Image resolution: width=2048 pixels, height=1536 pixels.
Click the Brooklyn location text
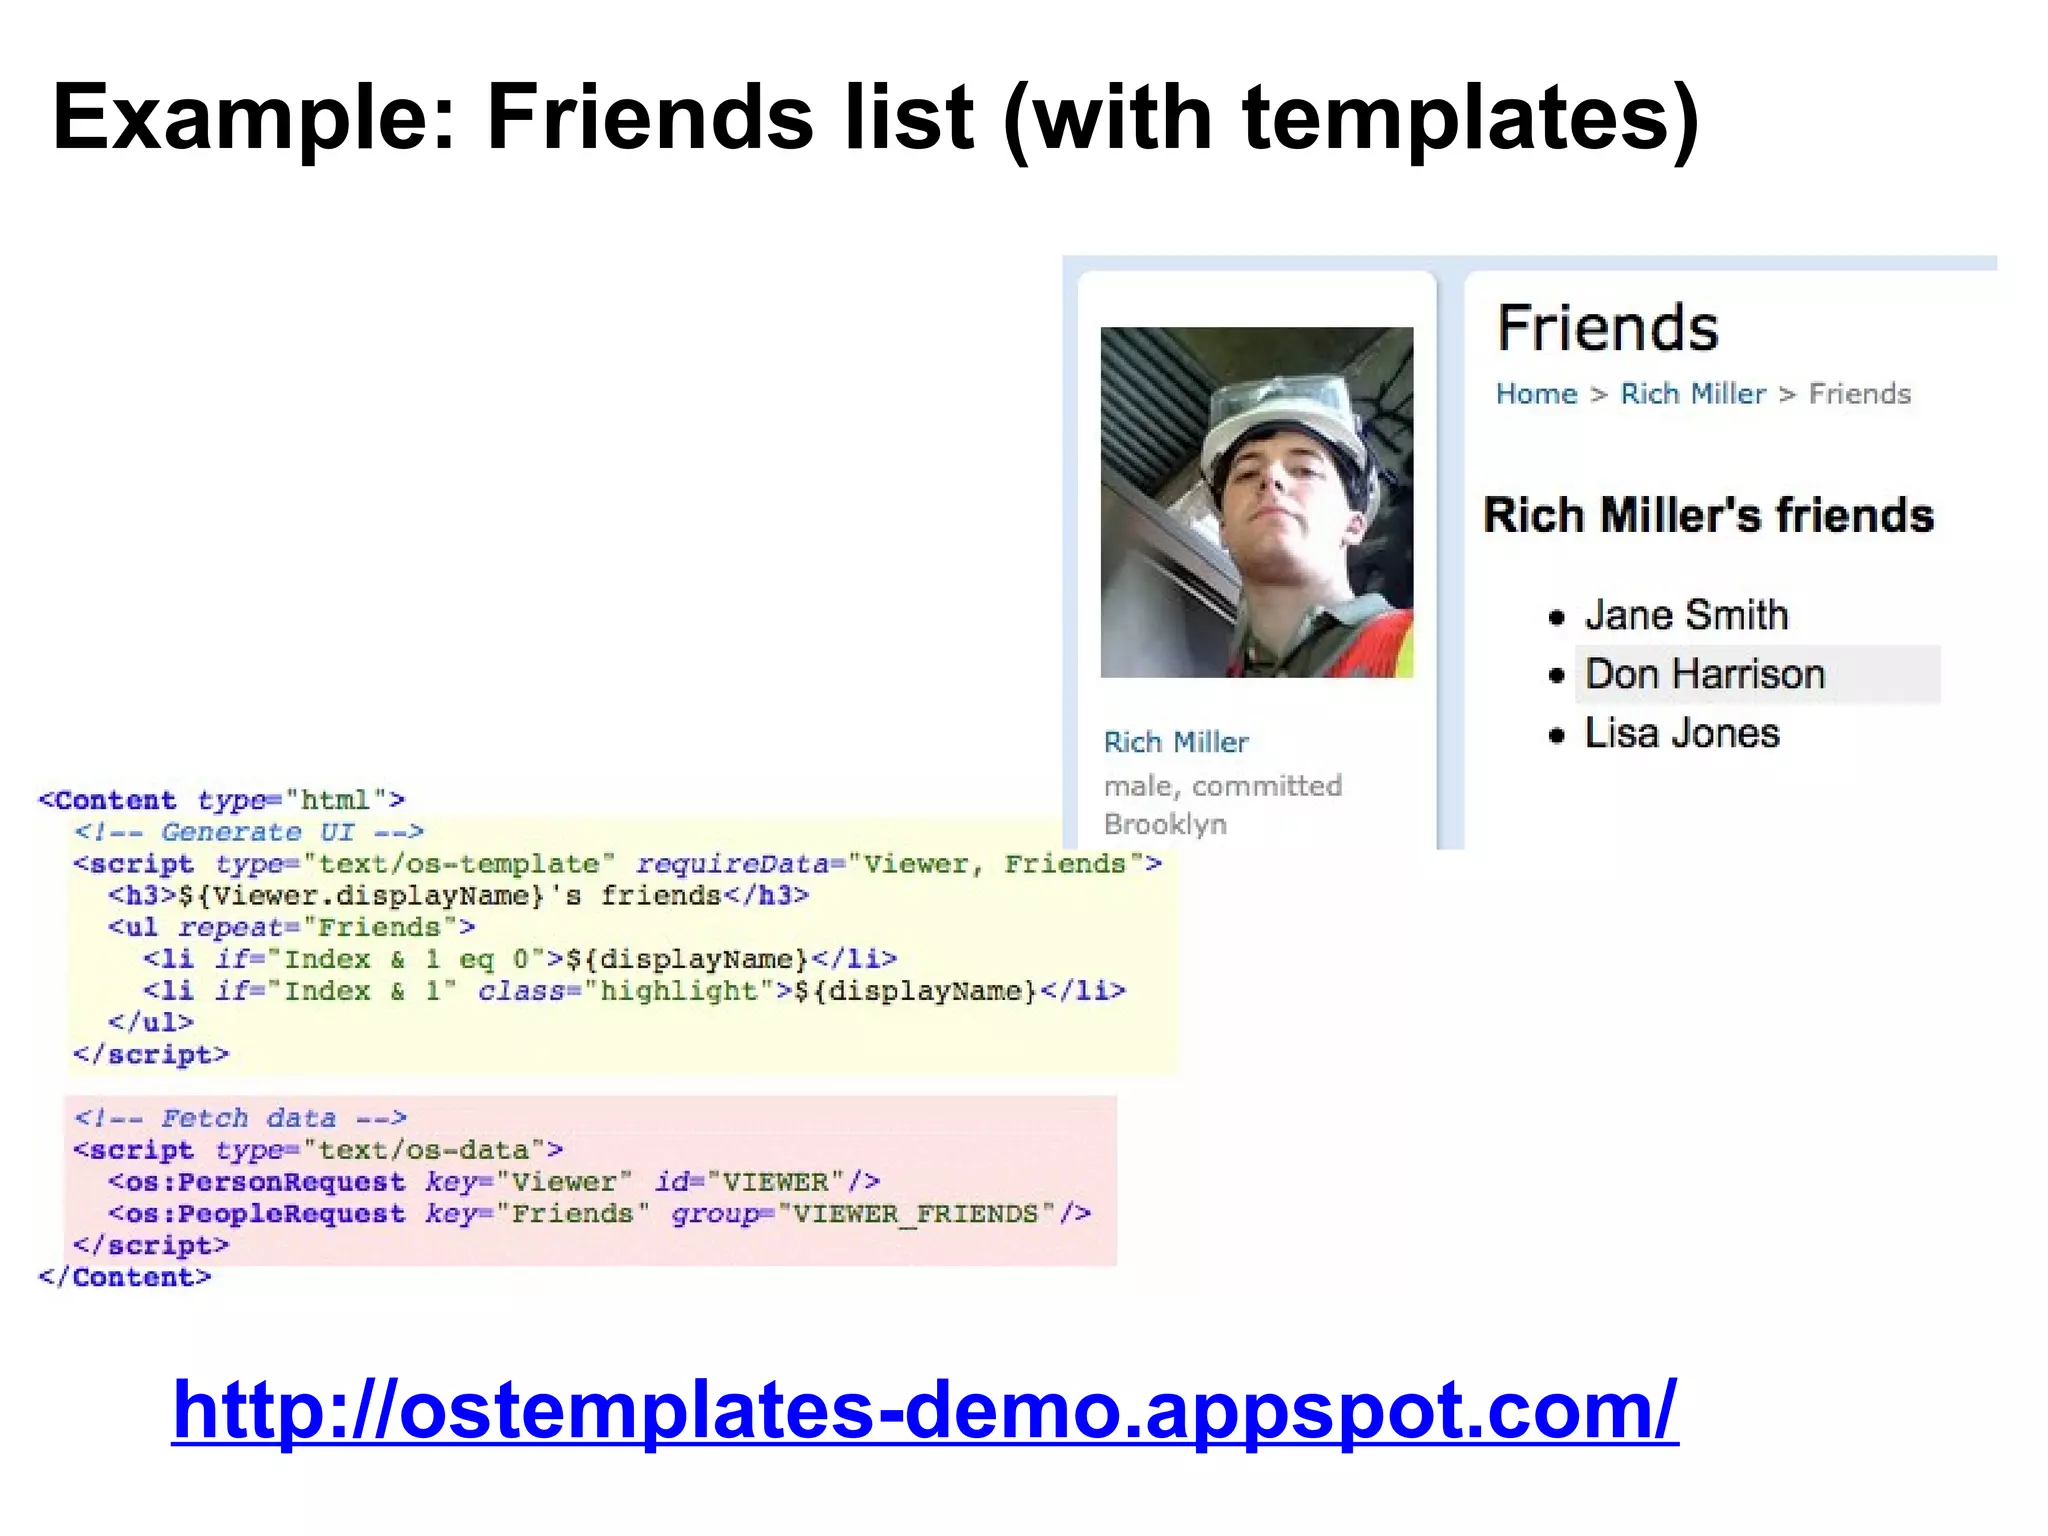click(1165, 824)
